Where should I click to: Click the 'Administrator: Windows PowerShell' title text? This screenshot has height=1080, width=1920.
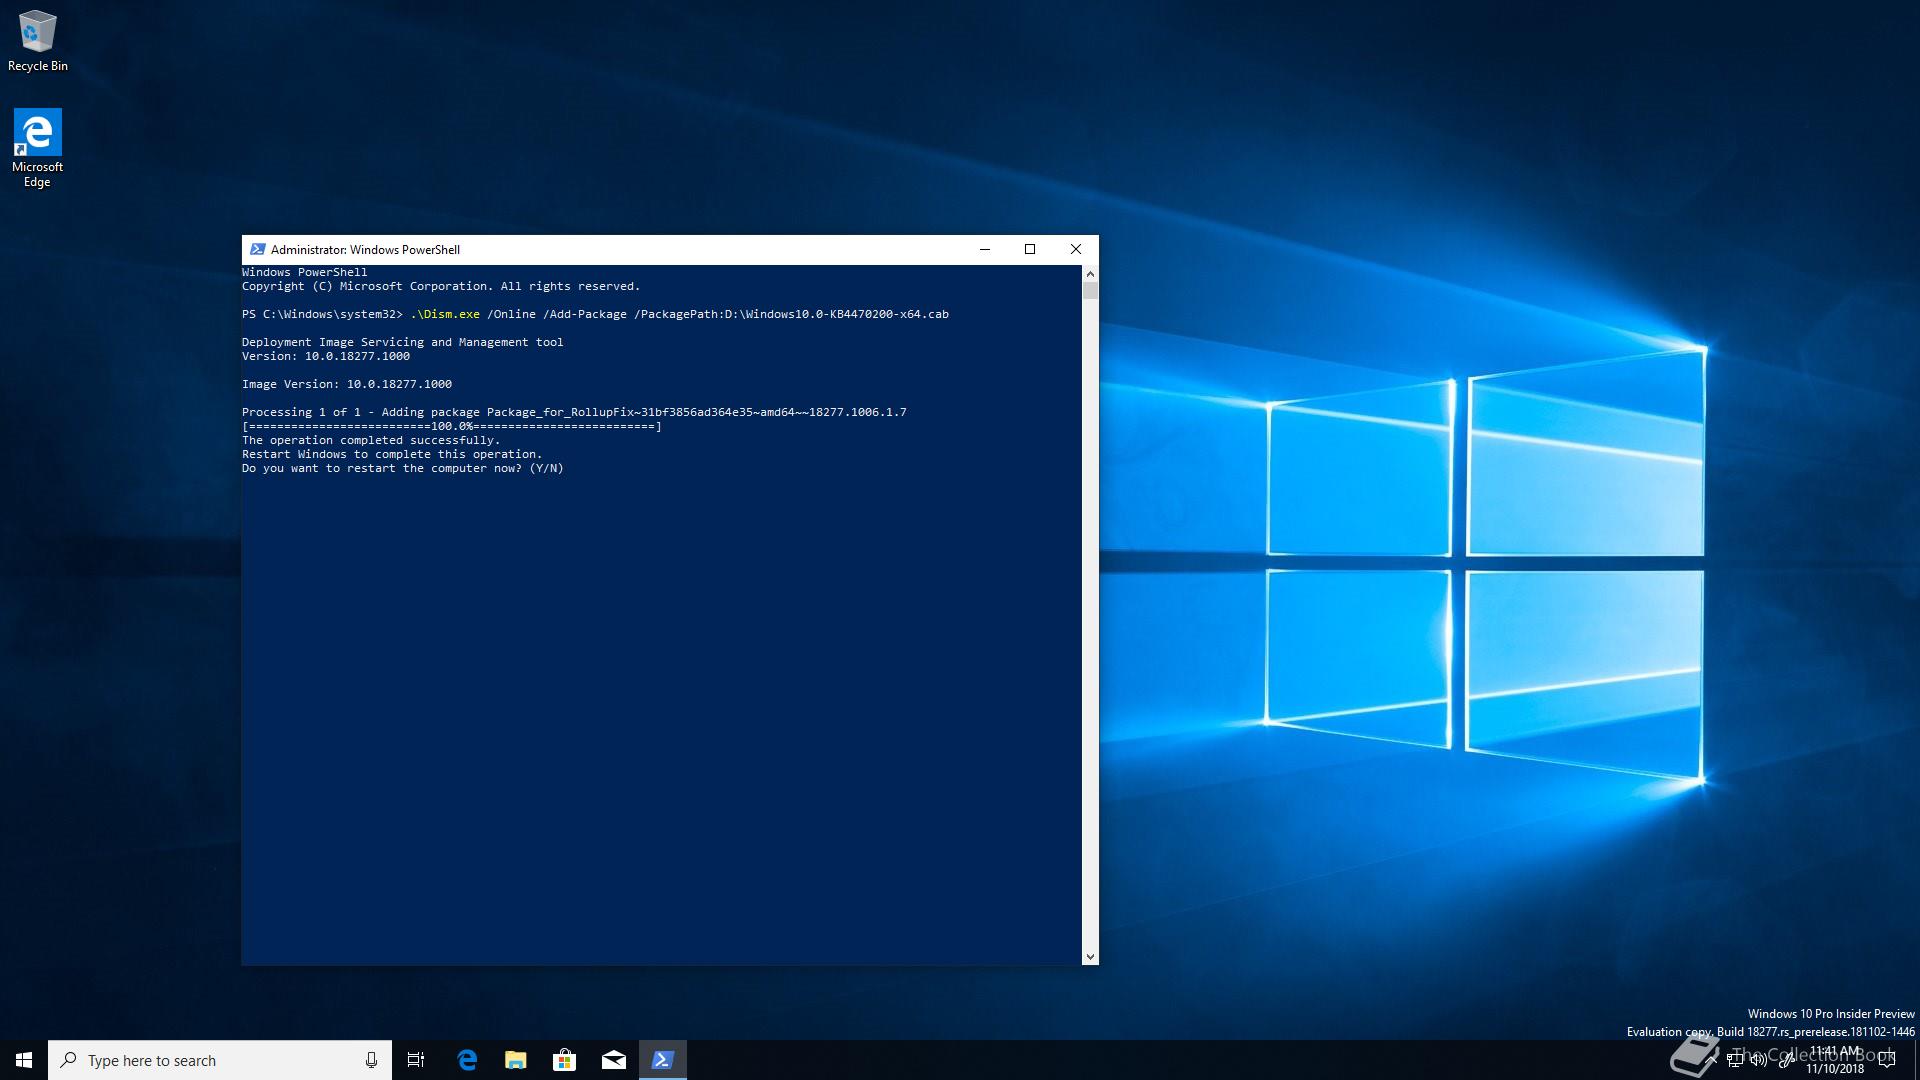(x=365, y=250)
